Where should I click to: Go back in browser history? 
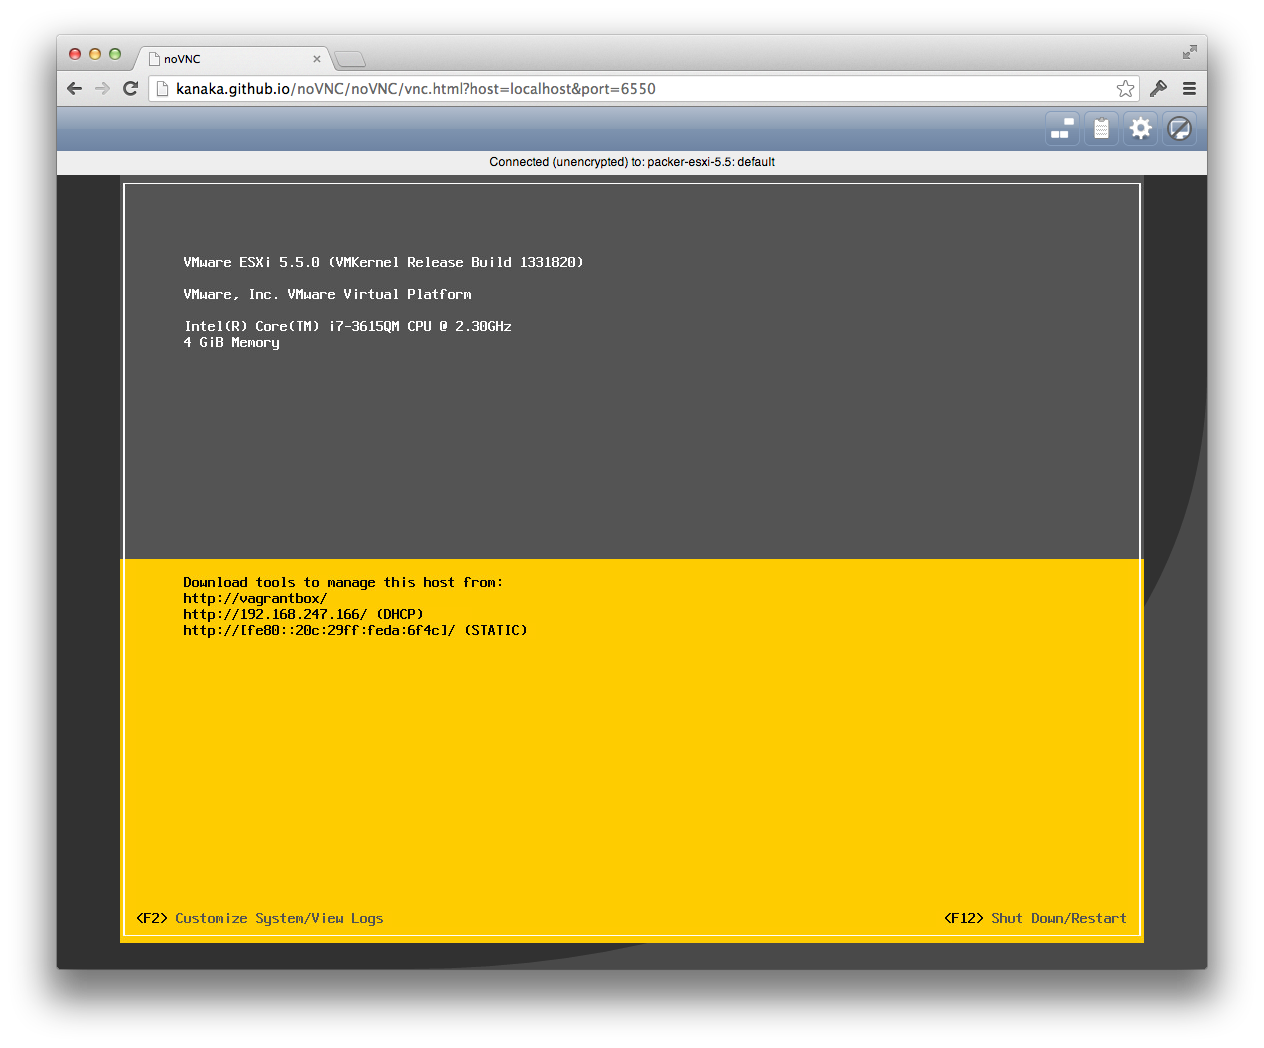coord(74,88)
